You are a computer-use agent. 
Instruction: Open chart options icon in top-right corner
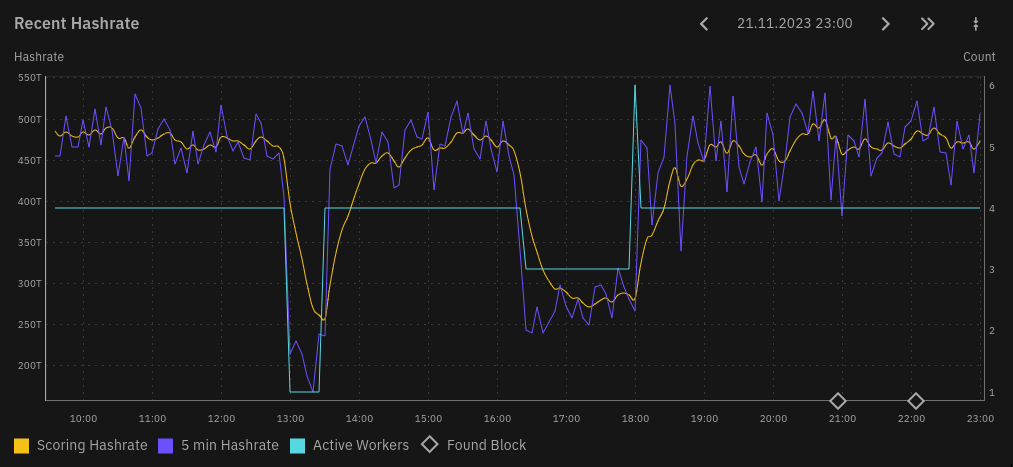[x=975, y=24]
